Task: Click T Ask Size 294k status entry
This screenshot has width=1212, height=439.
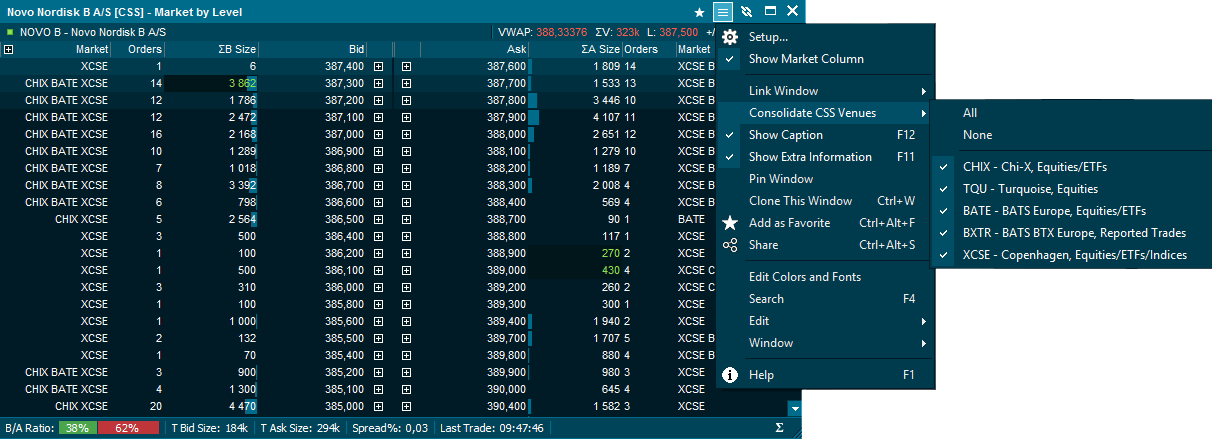Action: [300, 428]
